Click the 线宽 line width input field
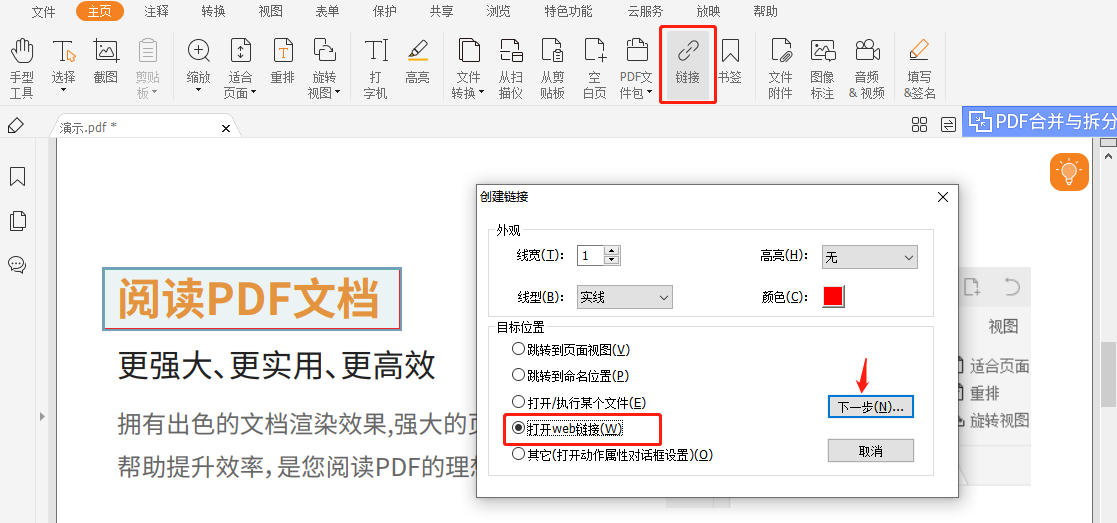1117x523 pixels. tap(591, 256)
